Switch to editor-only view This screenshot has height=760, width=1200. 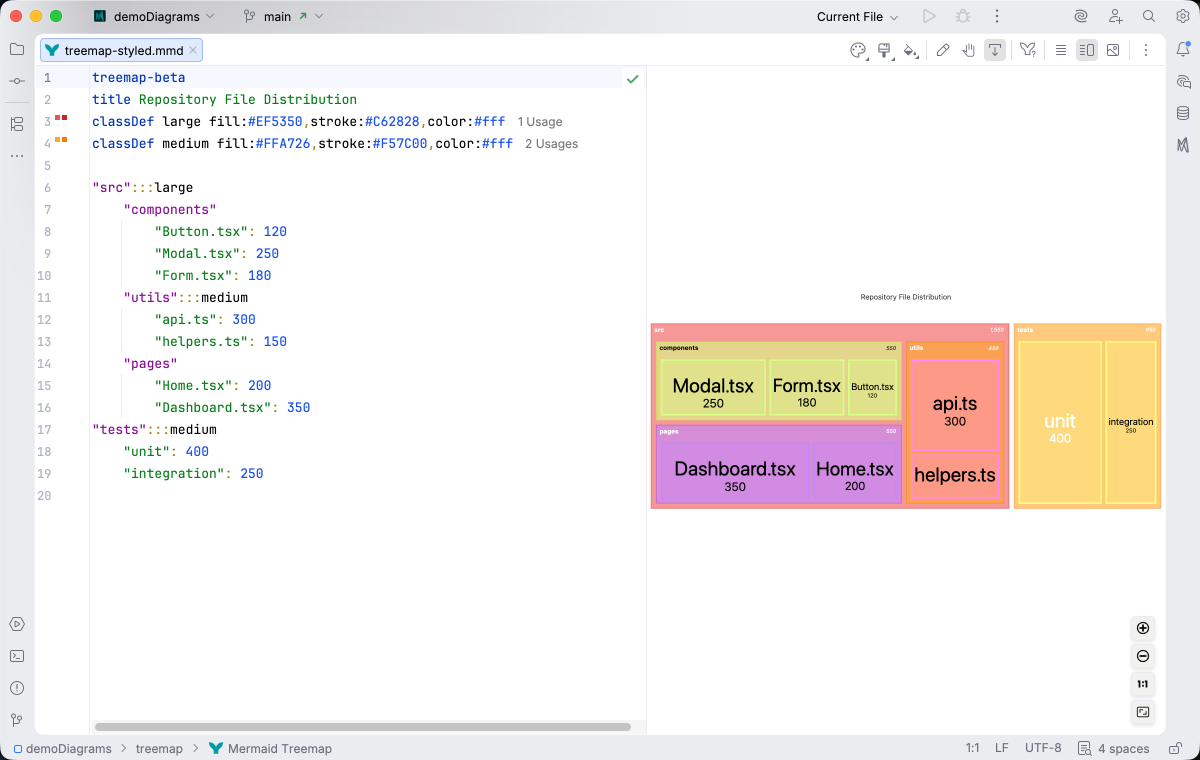(x=1061, y=50)
